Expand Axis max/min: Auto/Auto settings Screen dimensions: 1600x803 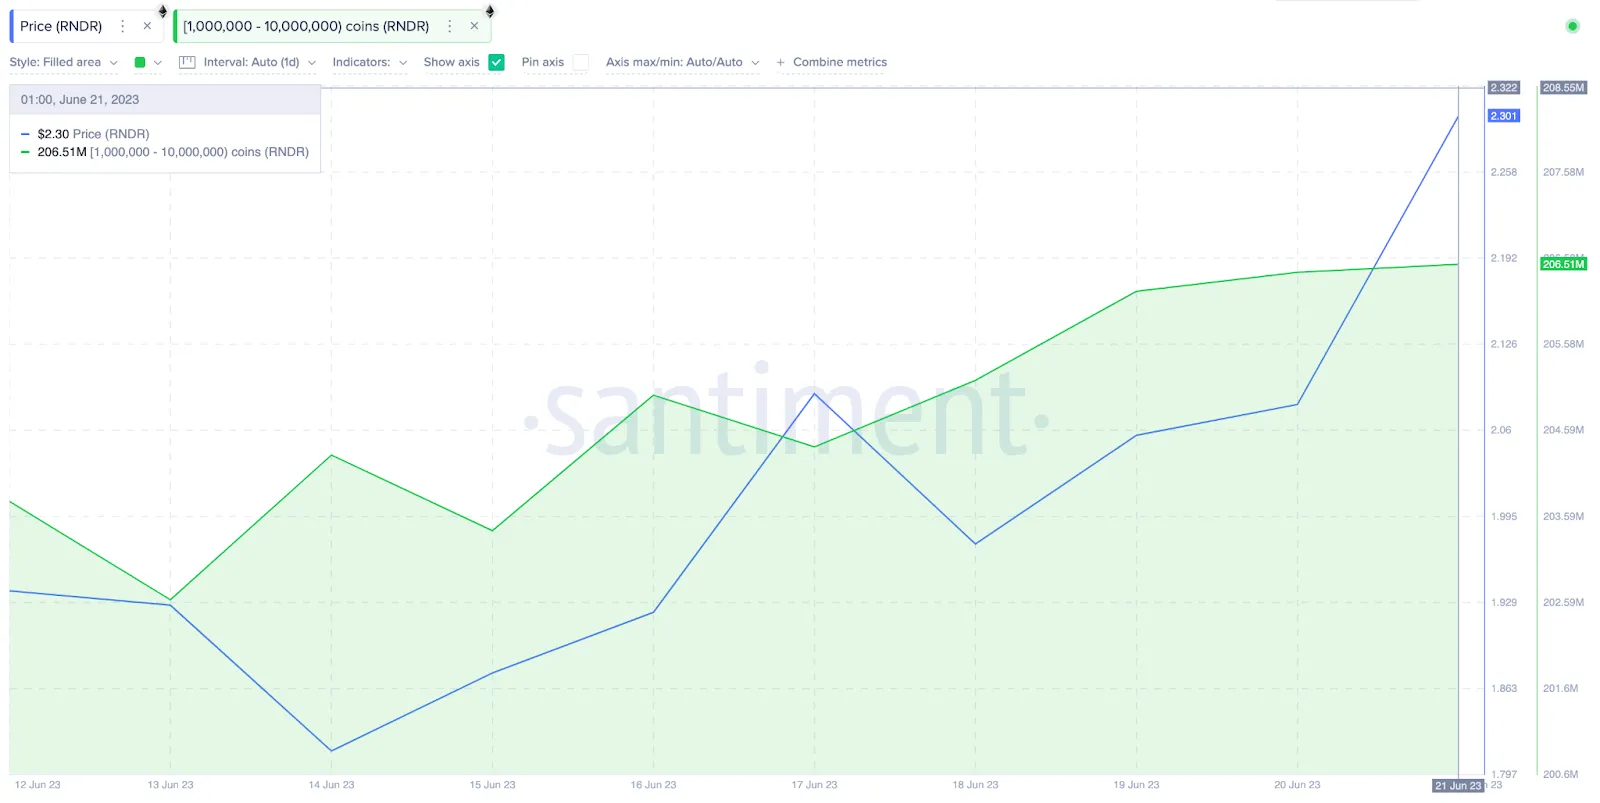coord(683,62)
